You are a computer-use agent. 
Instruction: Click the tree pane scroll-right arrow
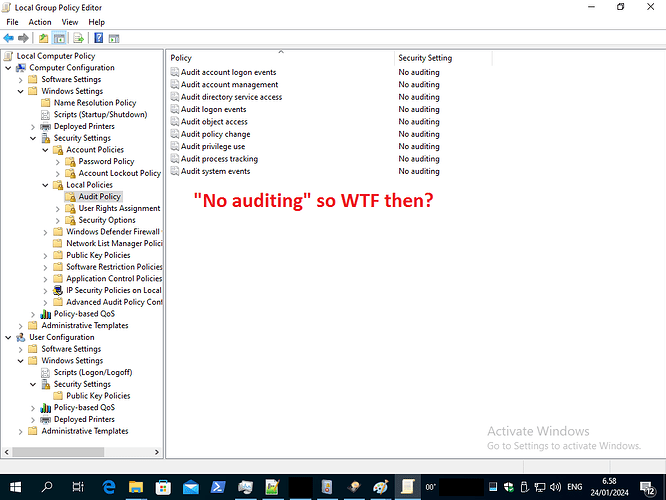157,452
